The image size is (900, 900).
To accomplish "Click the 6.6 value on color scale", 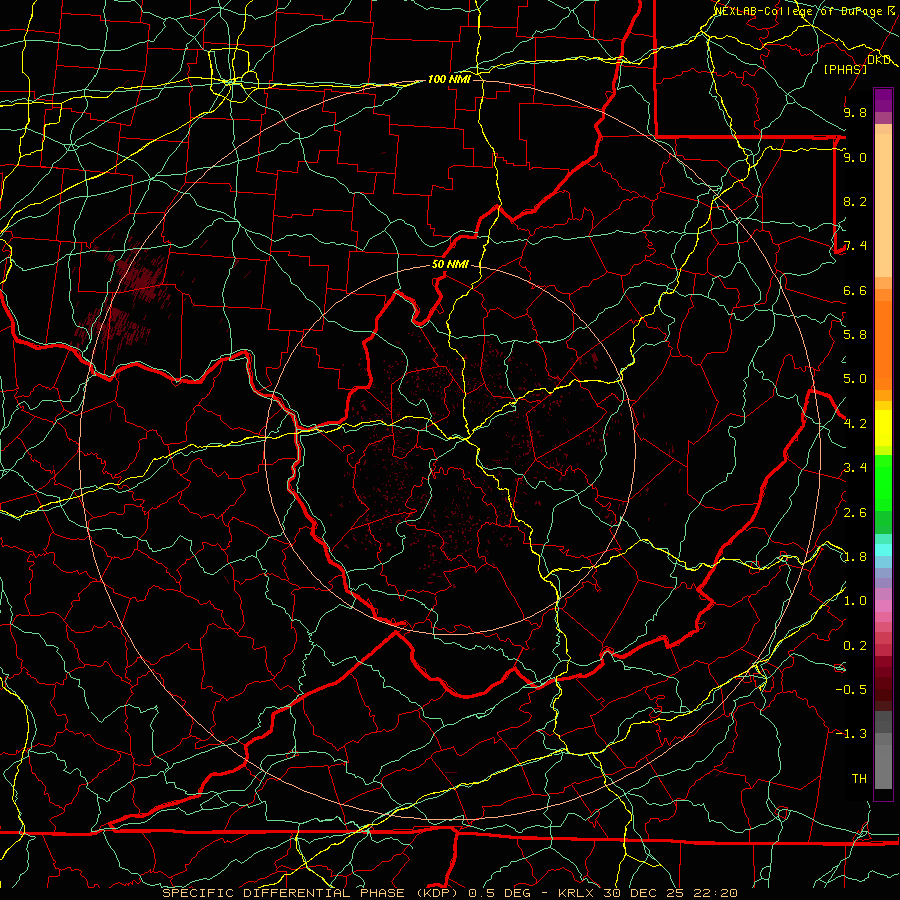I will [855, 290].
